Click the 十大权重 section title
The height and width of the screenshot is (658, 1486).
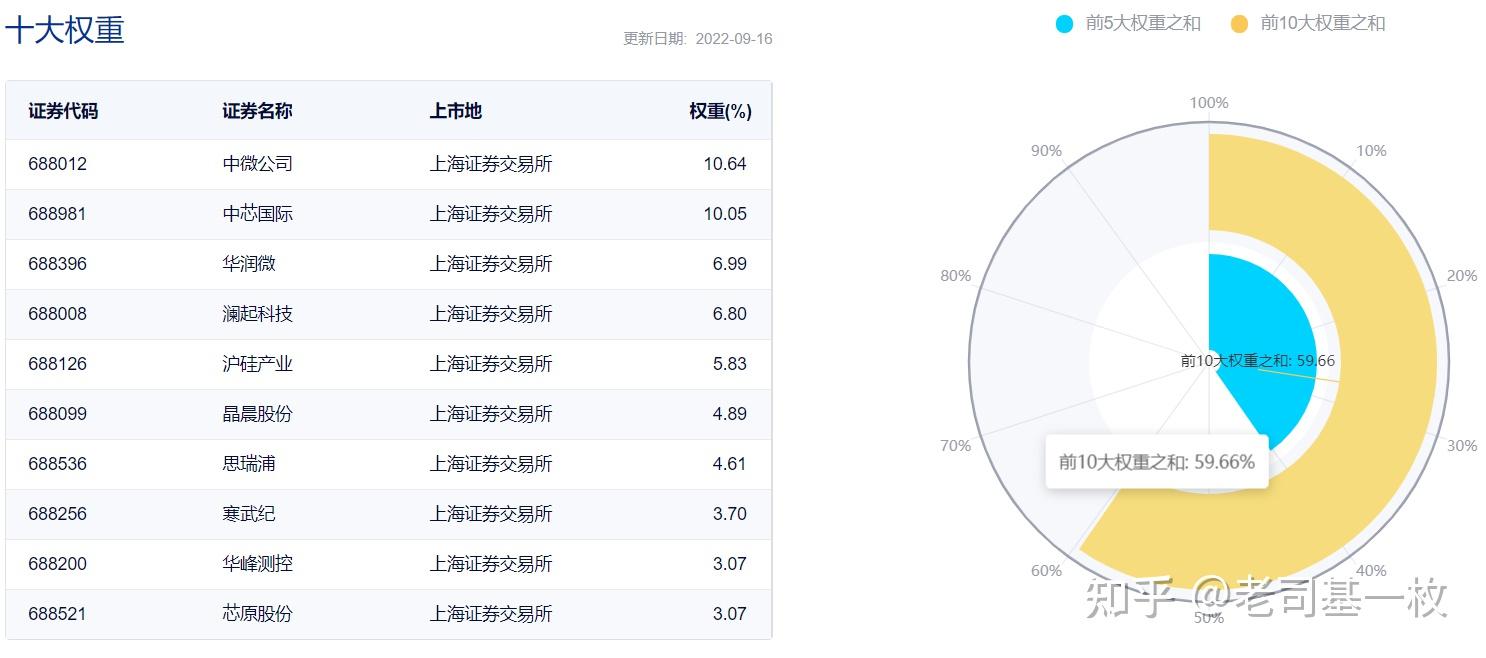(x=65, y=30)
